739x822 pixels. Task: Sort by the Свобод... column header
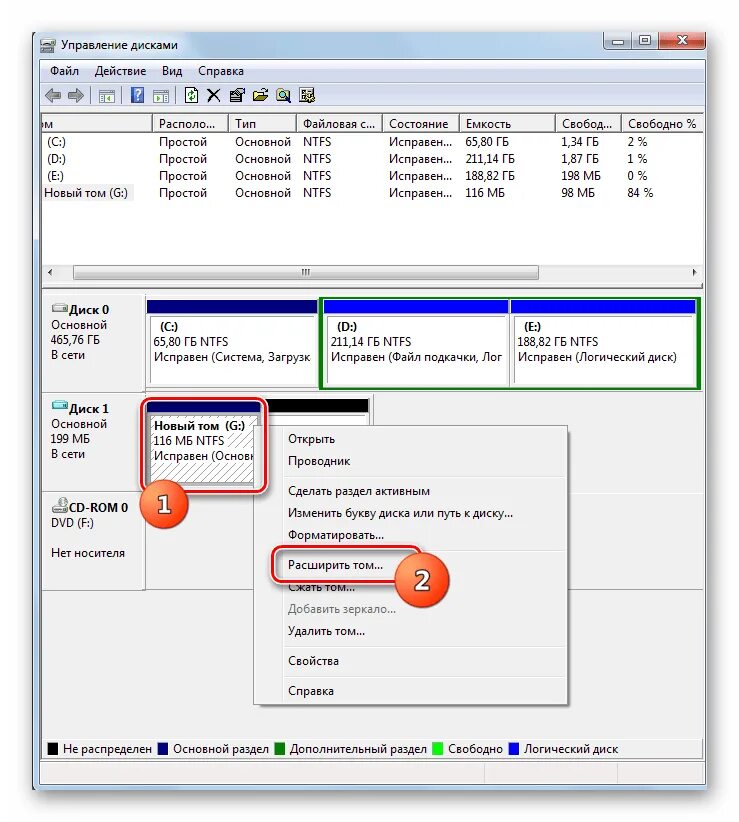[588, 124]
